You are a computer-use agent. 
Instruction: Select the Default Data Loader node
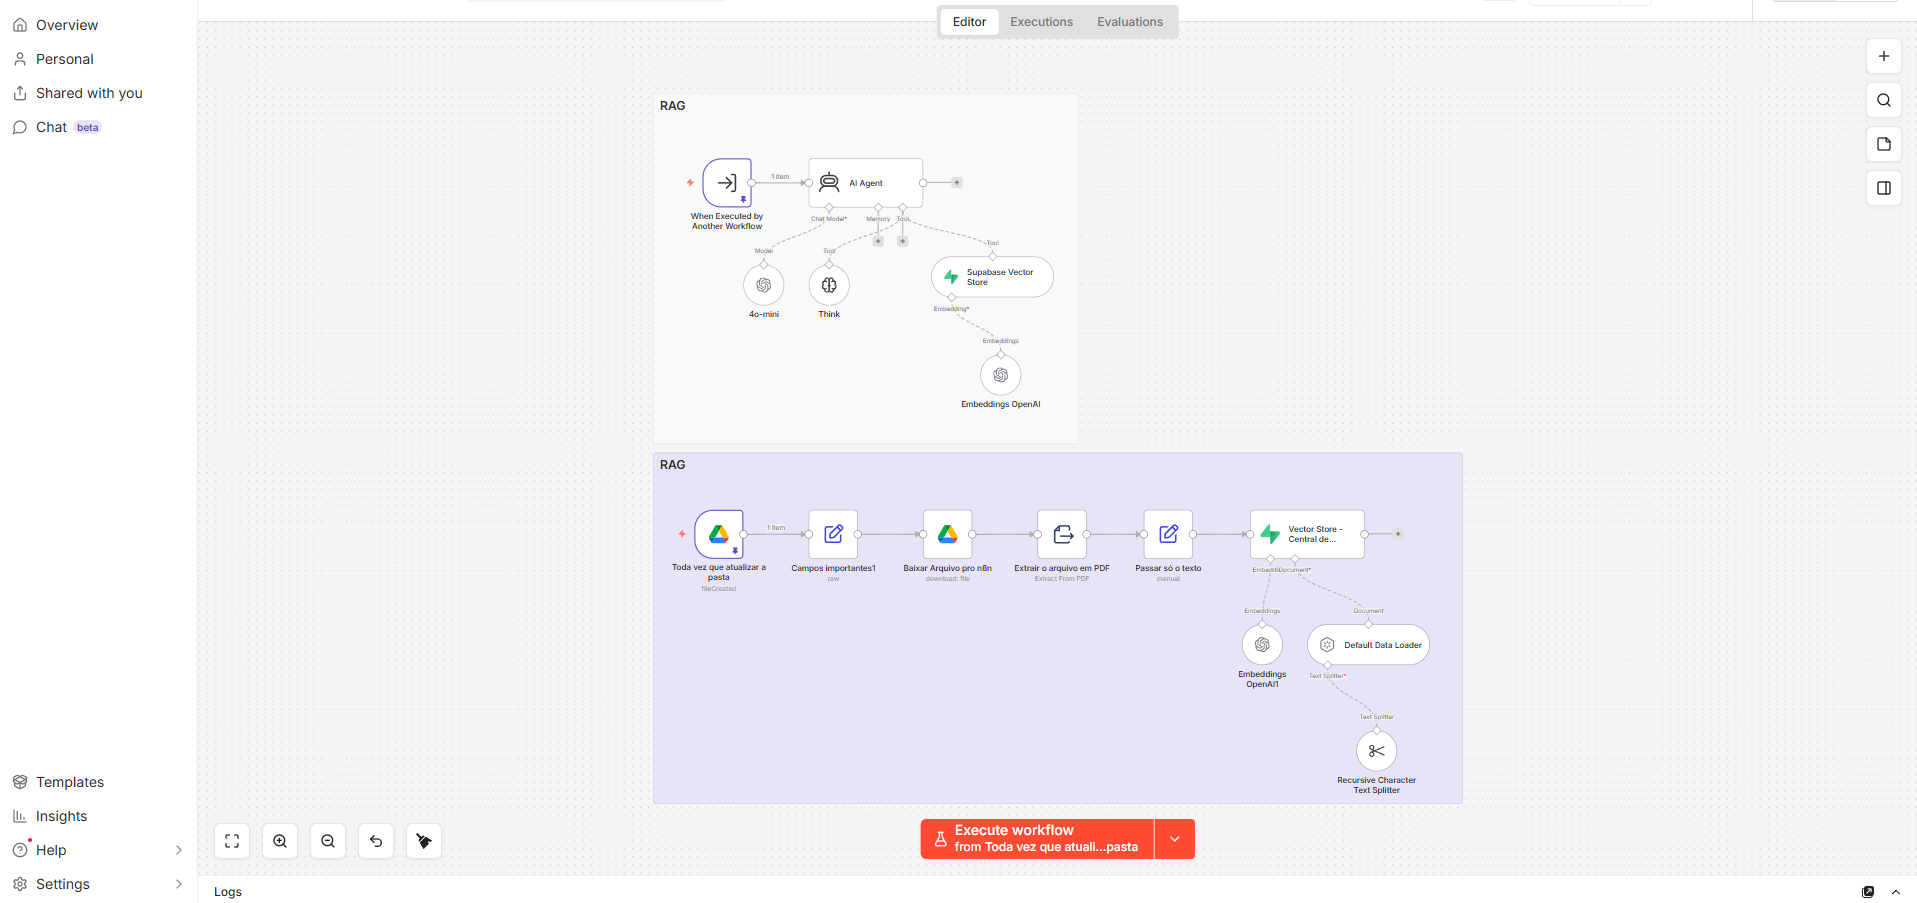pyautogui.click(x=1368, y=645)
